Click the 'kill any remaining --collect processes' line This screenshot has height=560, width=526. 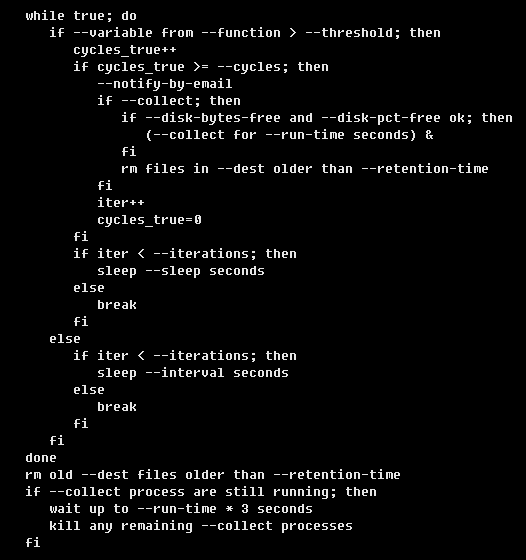(201, 526)
